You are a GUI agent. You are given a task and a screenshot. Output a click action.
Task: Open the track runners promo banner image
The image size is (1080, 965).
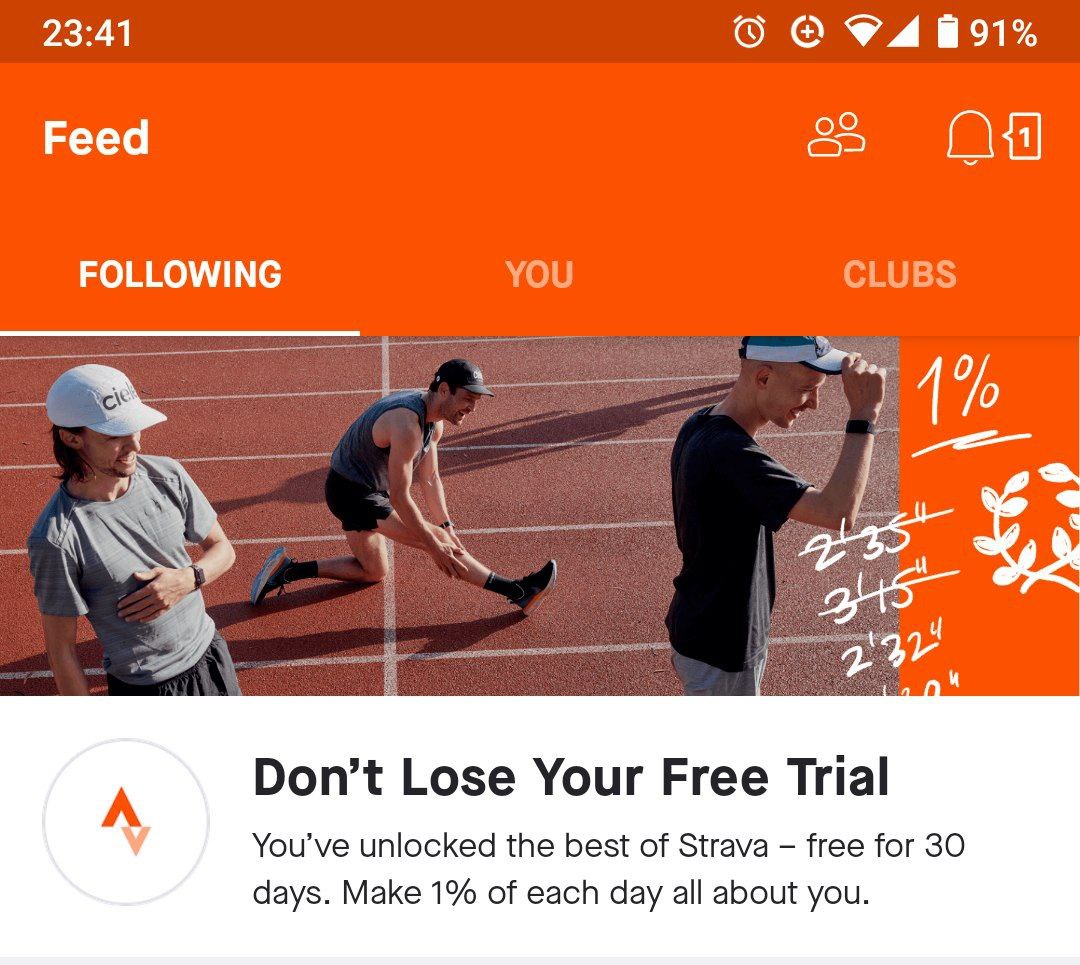[x=540, y=516]
